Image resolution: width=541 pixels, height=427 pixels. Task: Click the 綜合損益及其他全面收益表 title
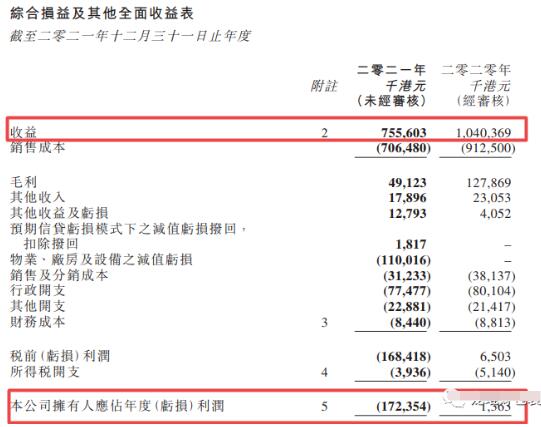pyautogui.click(x=102, y=14)
